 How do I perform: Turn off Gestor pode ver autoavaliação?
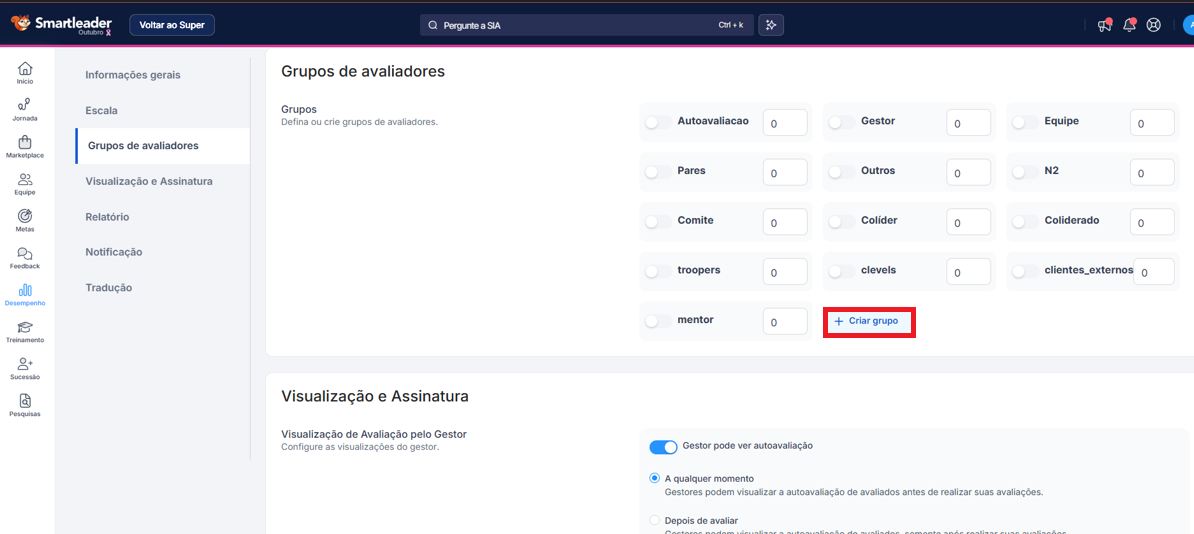click(x=663, y=447)
